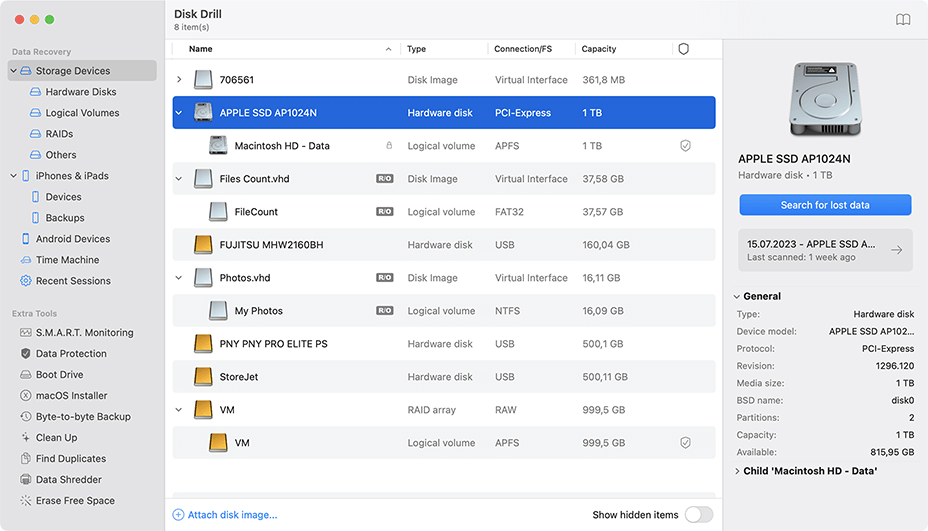Click the lock icon beside Macintosh HD - Data
The width and height of the screenshot is (928, 531).
point(389,145)
